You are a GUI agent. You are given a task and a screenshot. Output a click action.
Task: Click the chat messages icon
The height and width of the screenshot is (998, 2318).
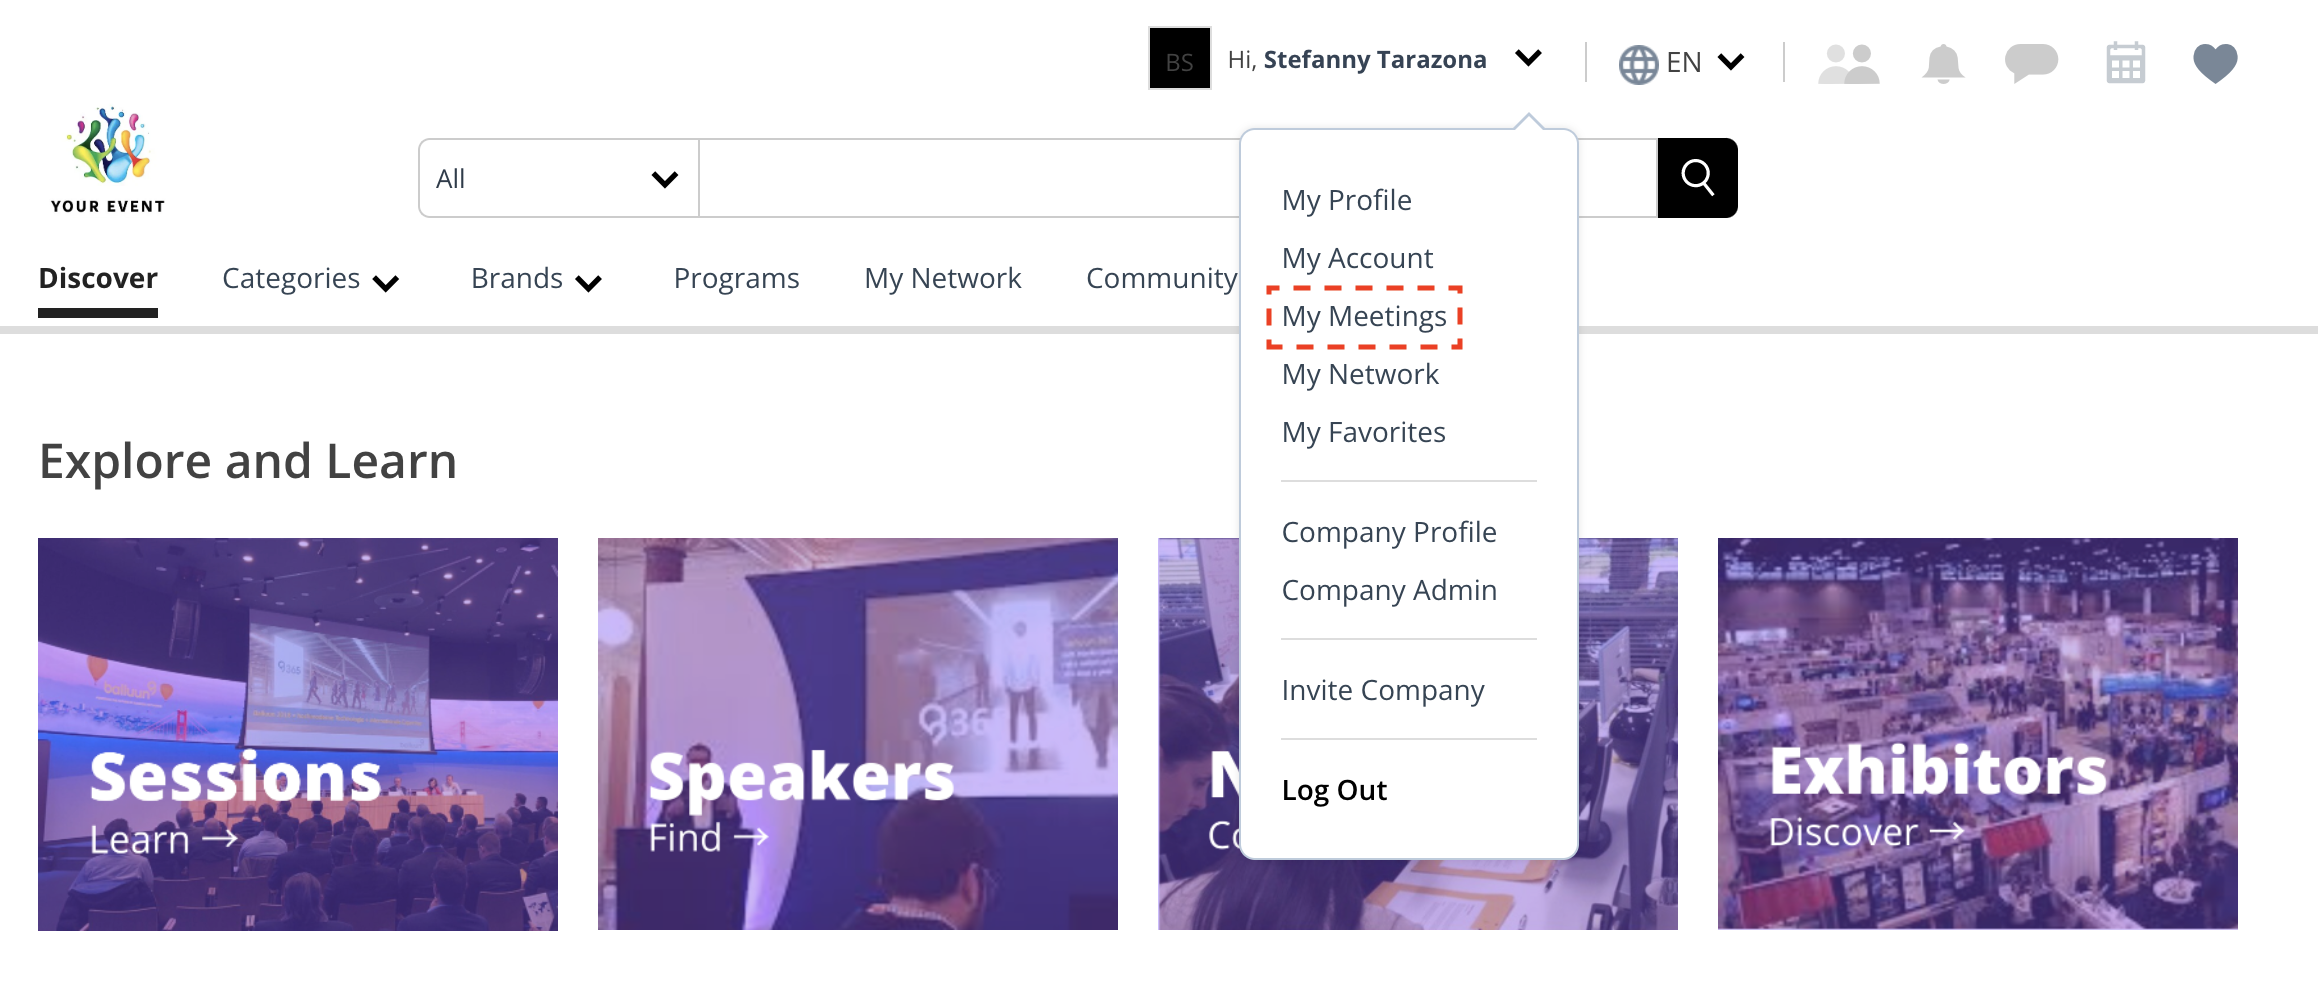2033,62
